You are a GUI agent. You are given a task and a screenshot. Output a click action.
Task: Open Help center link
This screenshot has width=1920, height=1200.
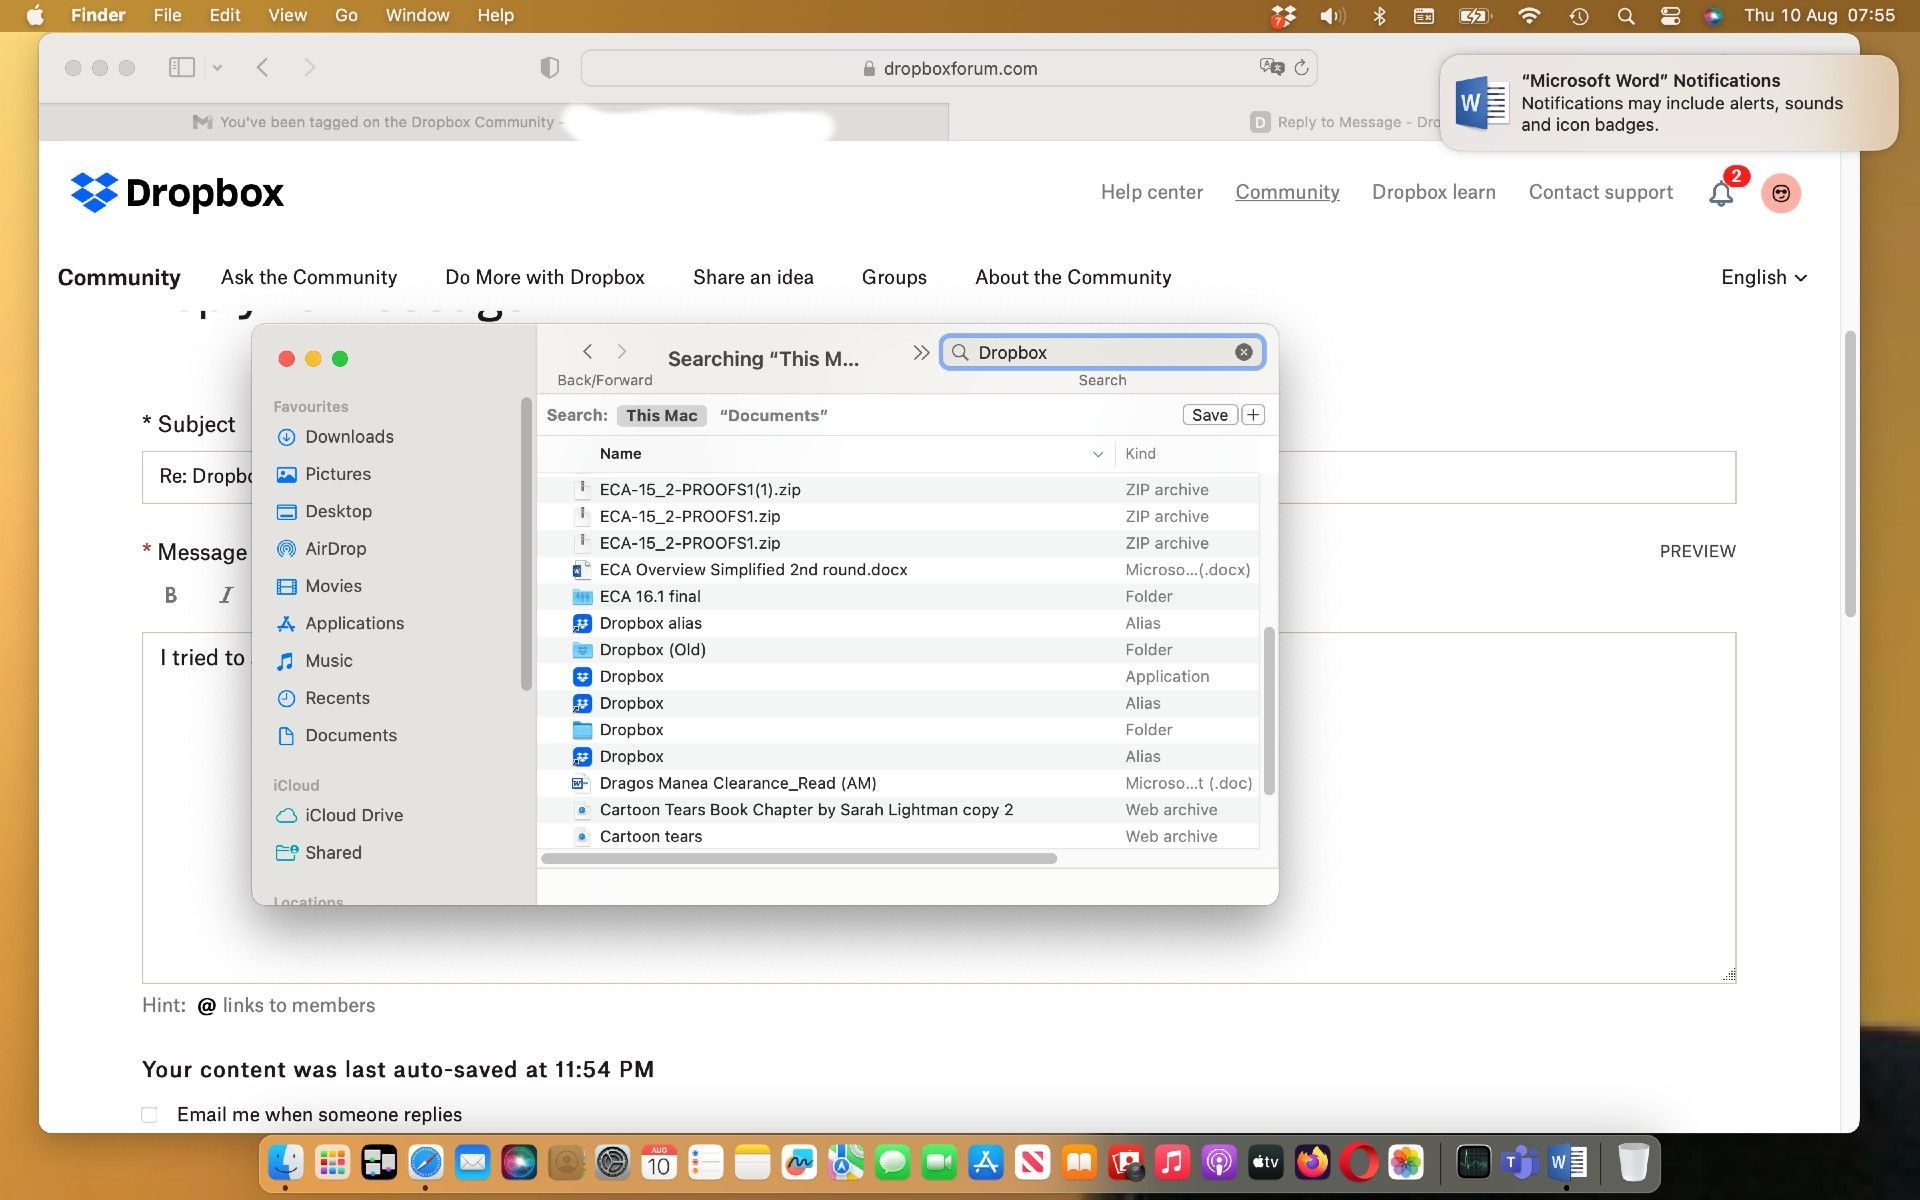click(x=1151, y=192)
